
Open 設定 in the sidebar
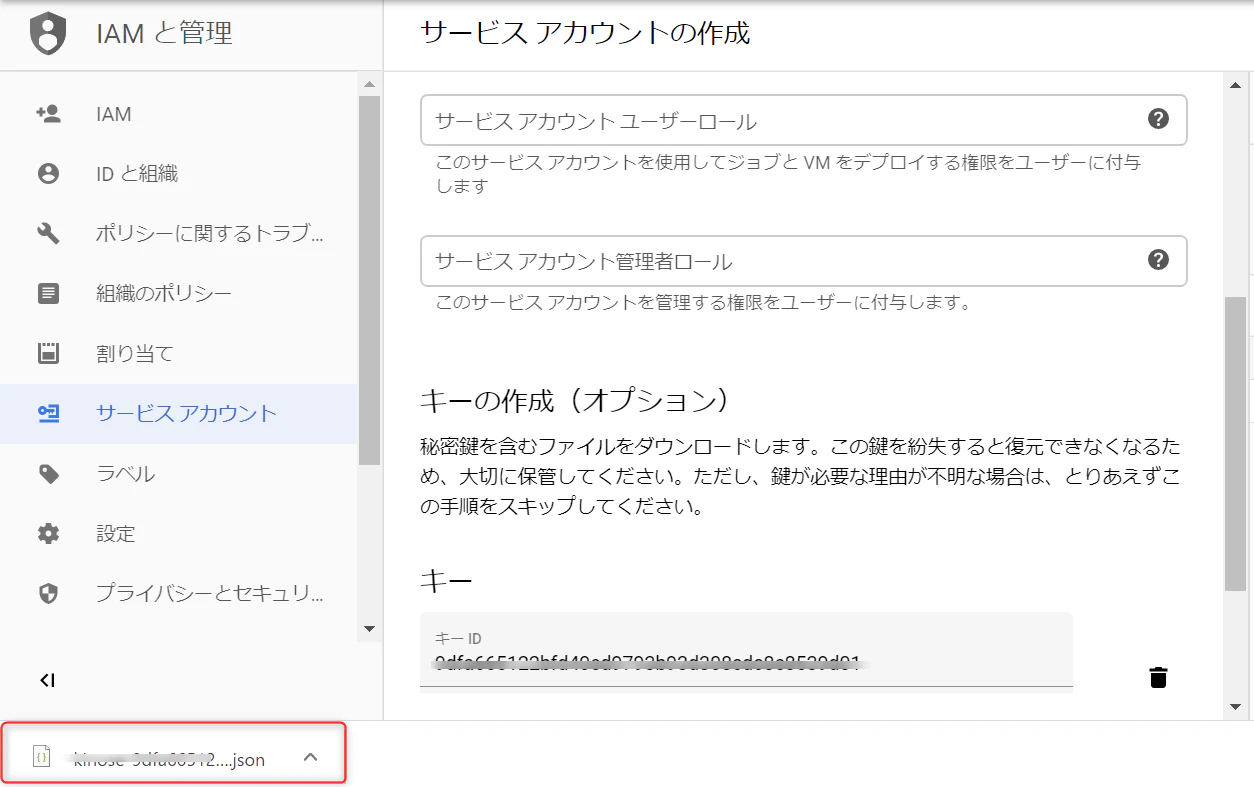pyautogui.click(x=178, y=534)
